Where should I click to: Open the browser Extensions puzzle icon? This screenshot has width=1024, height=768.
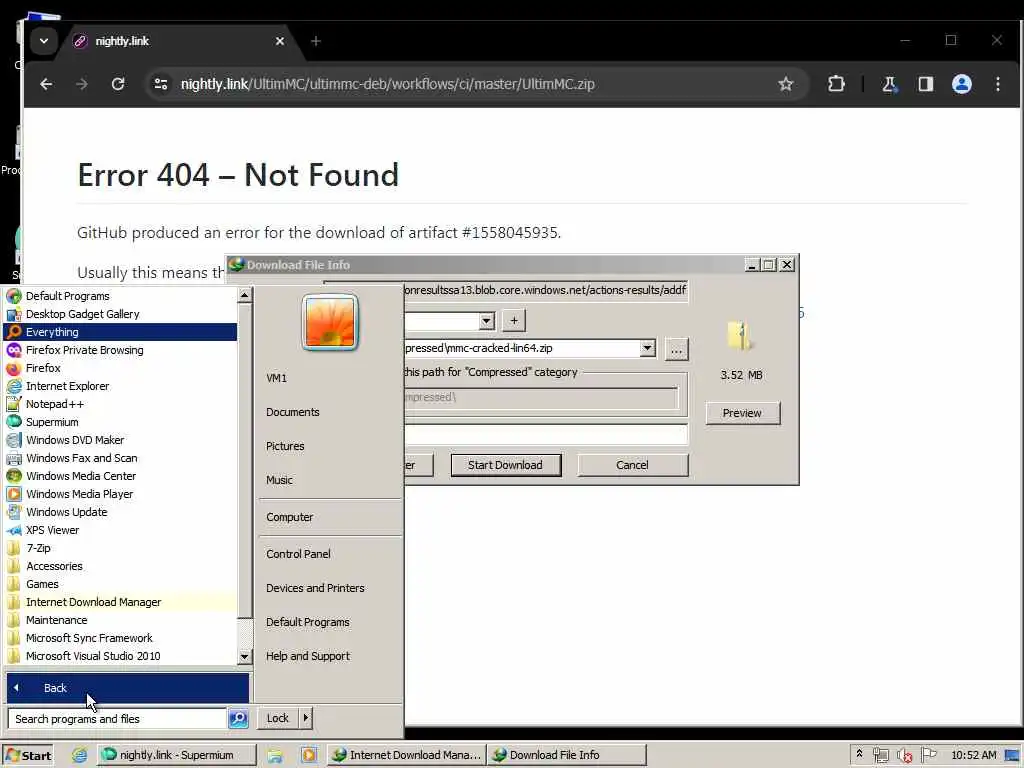click(x=836, y=84)
